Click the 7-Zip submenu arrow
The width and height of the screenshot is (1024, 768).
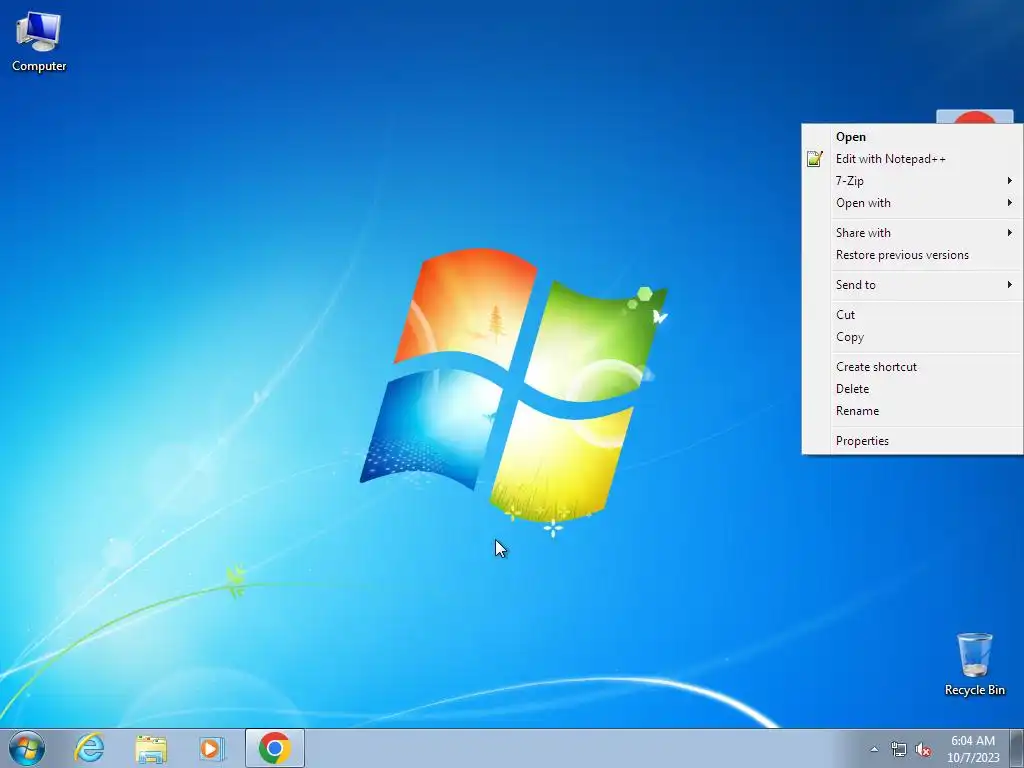(1010, 180)
